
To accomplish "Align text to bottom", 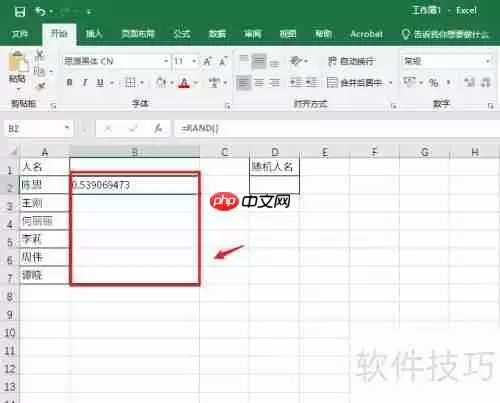I will (x=274, y=63).
